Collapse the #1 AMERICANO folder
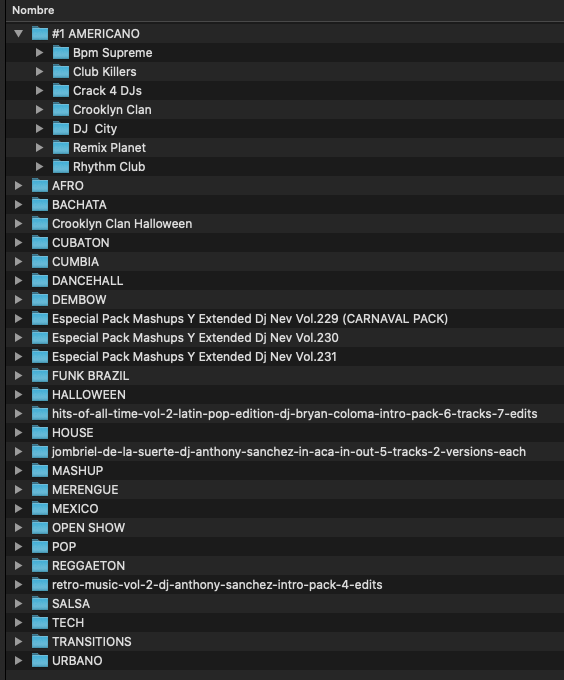 click(x=18, y=33)
